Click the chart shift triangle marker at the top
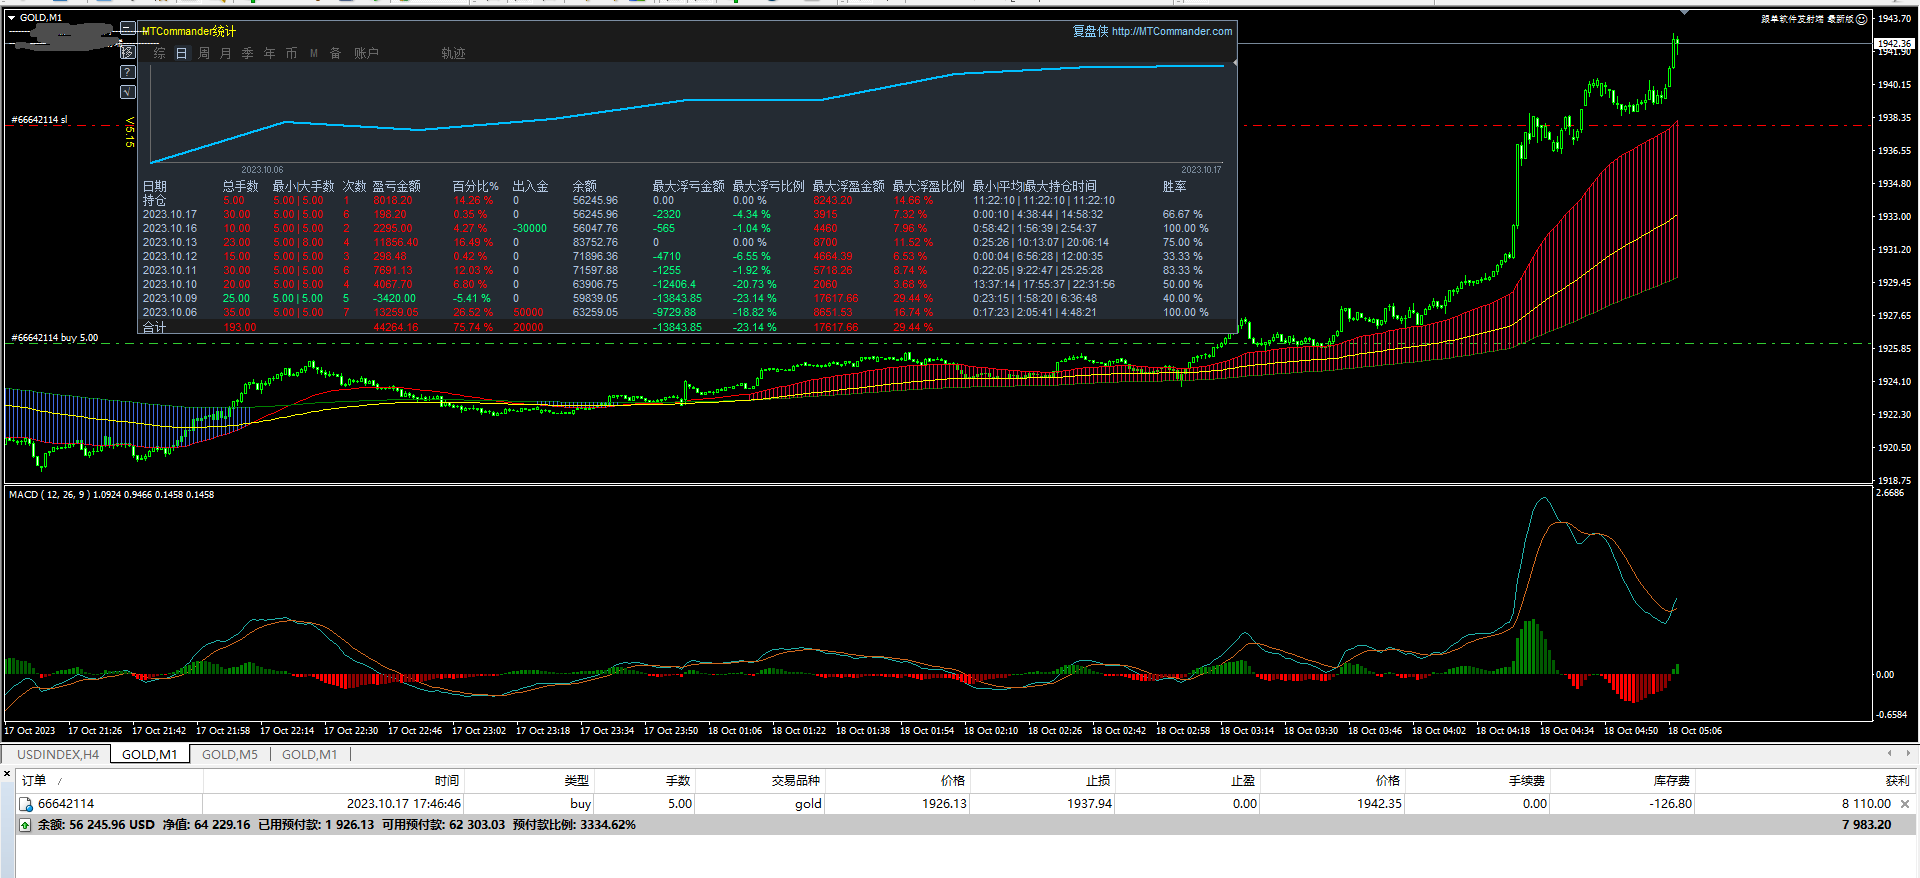This screenshot has width=1920, height=878. pyautogui.click(x=1684, y=13)
